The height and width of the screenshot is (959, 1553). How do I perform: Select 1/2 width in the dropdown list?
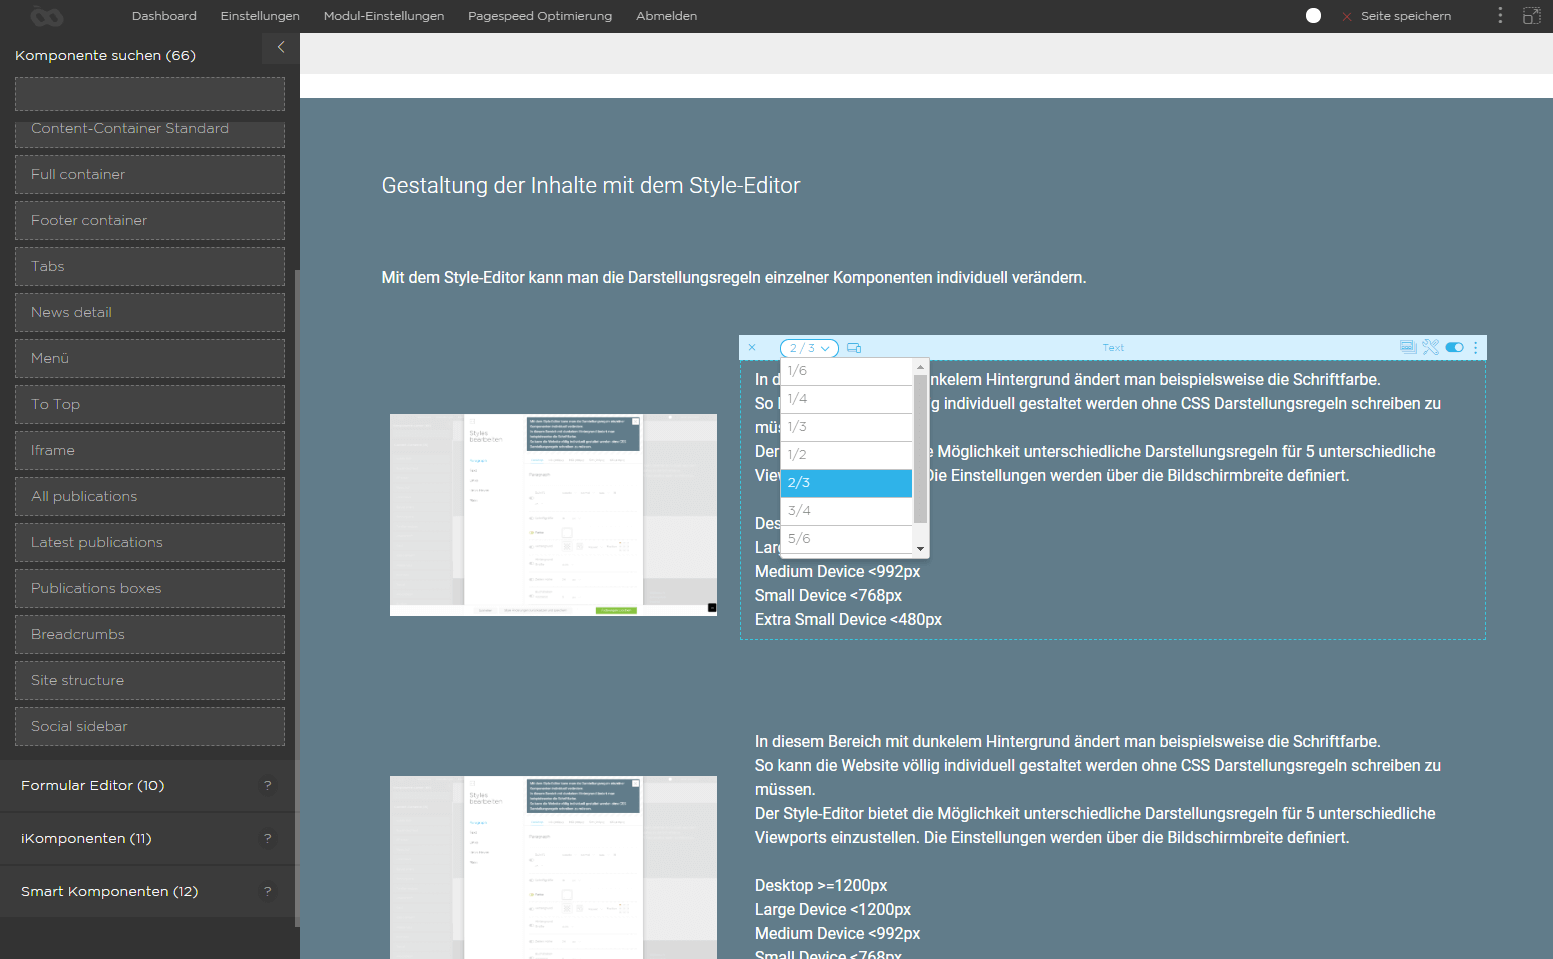tap(846, 455)
